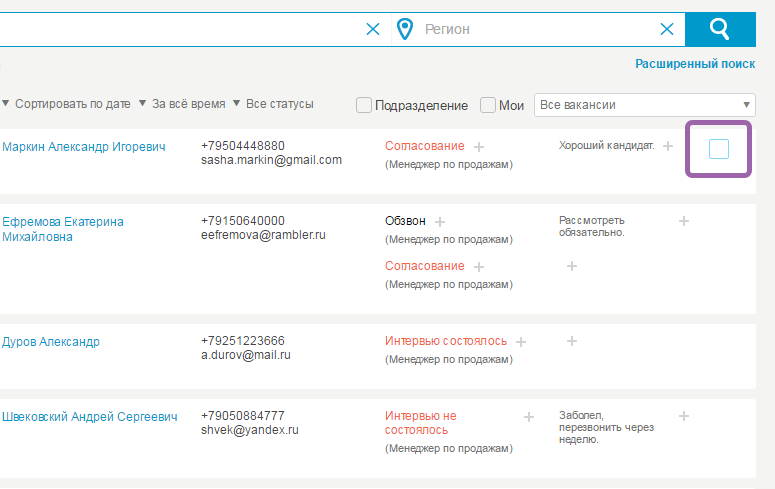Screen dimensions: 775x489
Task: Click email shvek@yandex.ru
Action: pos(250,430)
